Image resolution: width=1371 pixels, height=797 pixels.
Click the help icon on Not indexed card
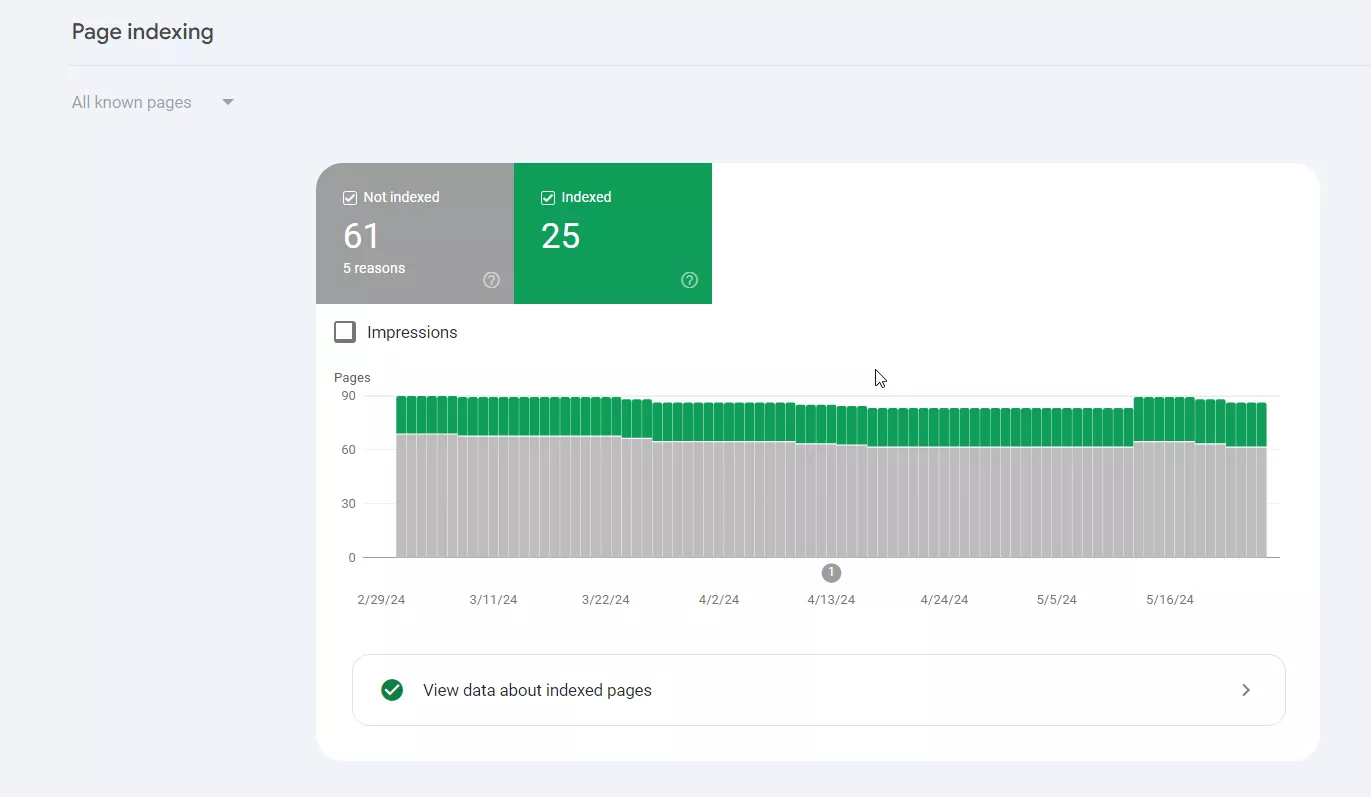point(491,280)
